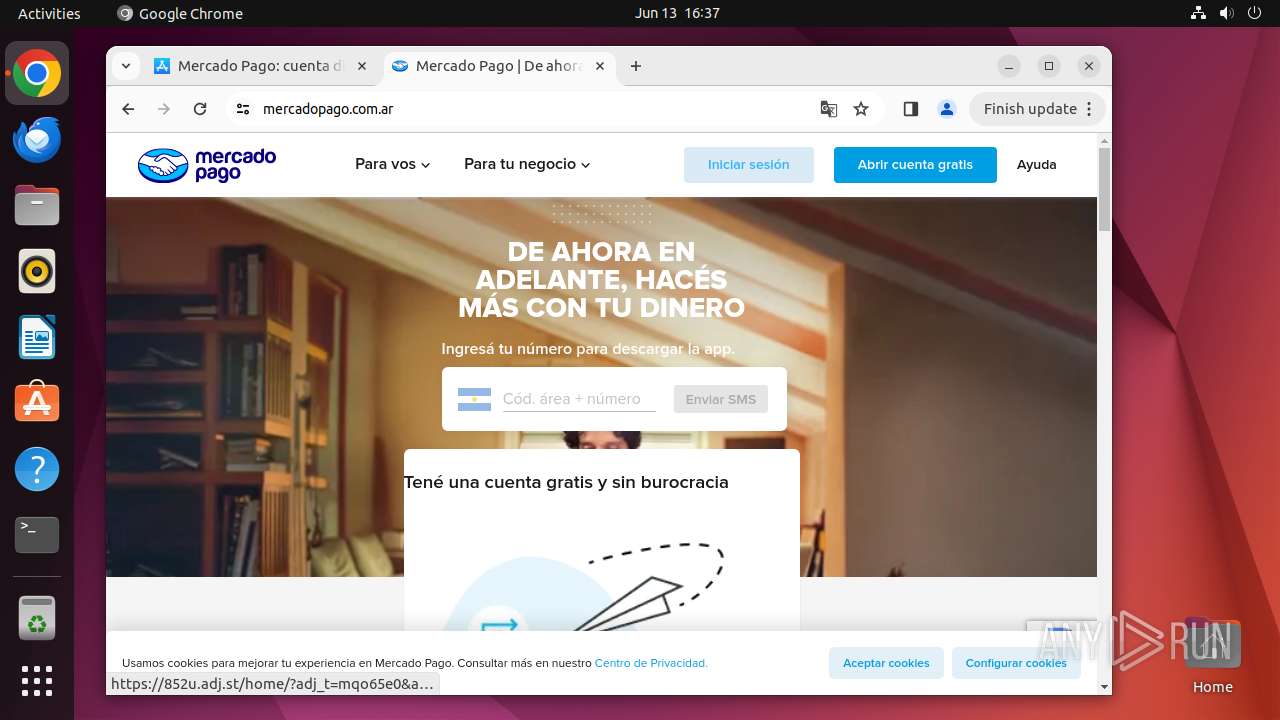1280x720 pixels.
Task: Click the scrollbar down arrow
Action: click(x=1104, y=687)
